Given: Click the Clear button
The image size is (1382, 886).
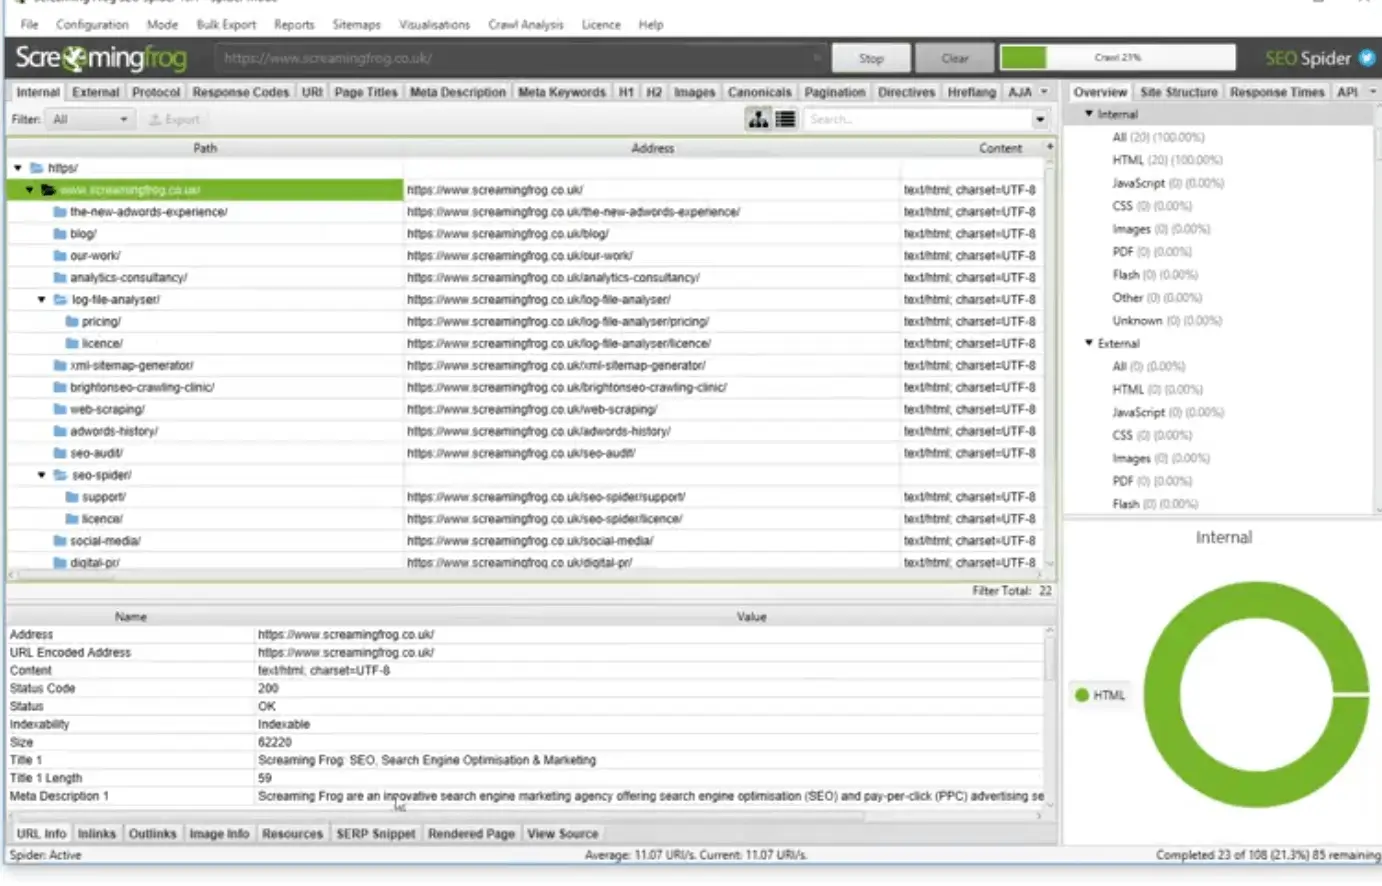Looking at the screenshot, I should click(x=955, y=58).
